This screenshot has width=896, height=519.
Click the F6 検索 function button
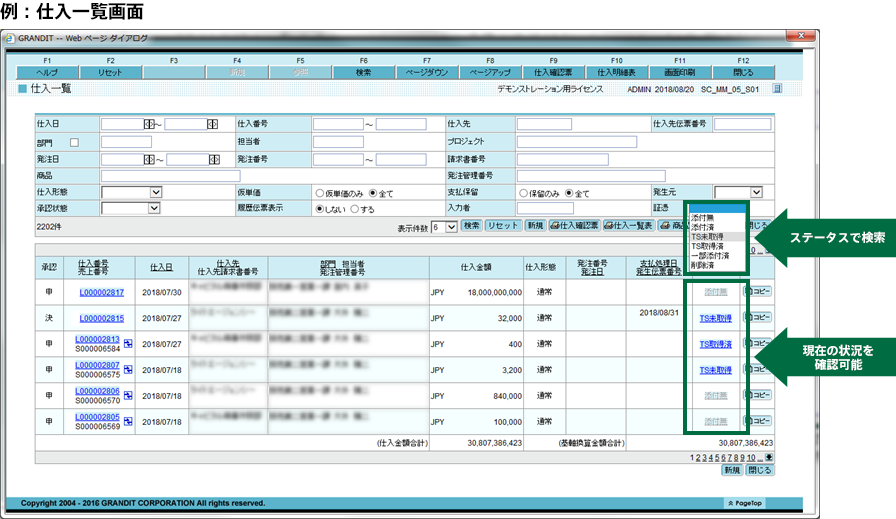point(363,73)
